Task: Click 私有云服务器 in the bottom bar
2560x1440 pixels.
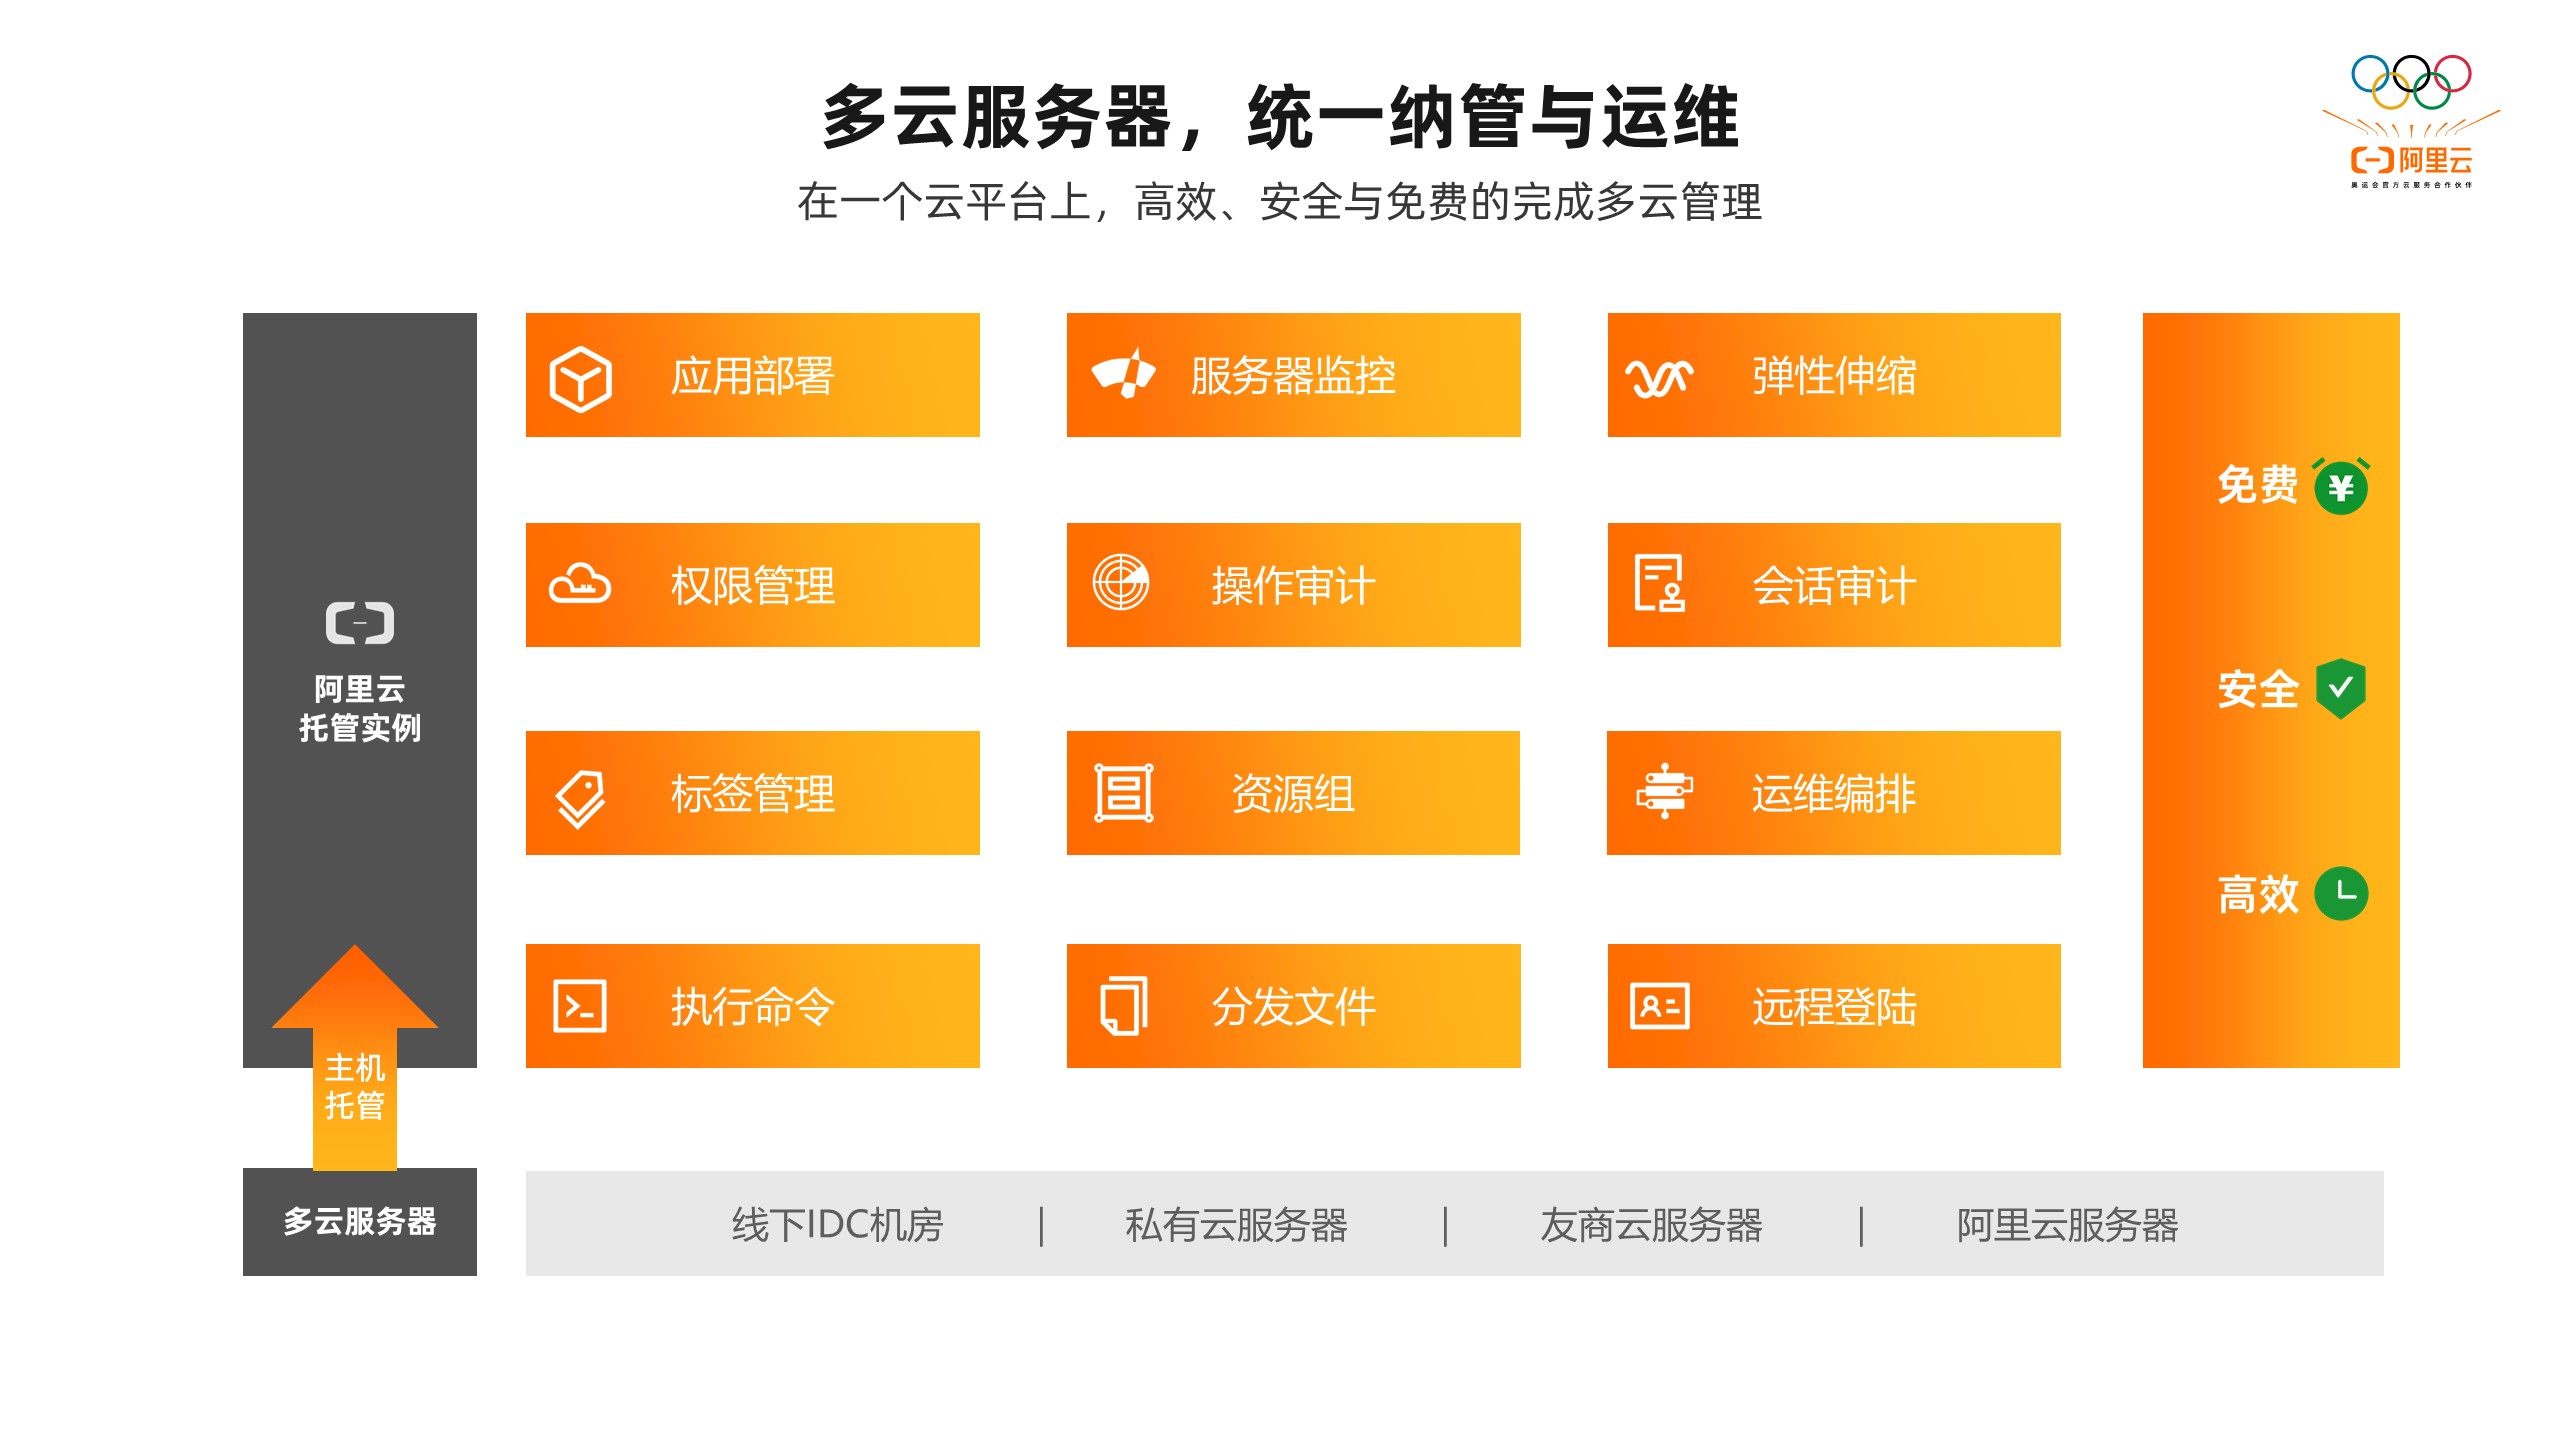Action: click(x=1236, y=1225)
